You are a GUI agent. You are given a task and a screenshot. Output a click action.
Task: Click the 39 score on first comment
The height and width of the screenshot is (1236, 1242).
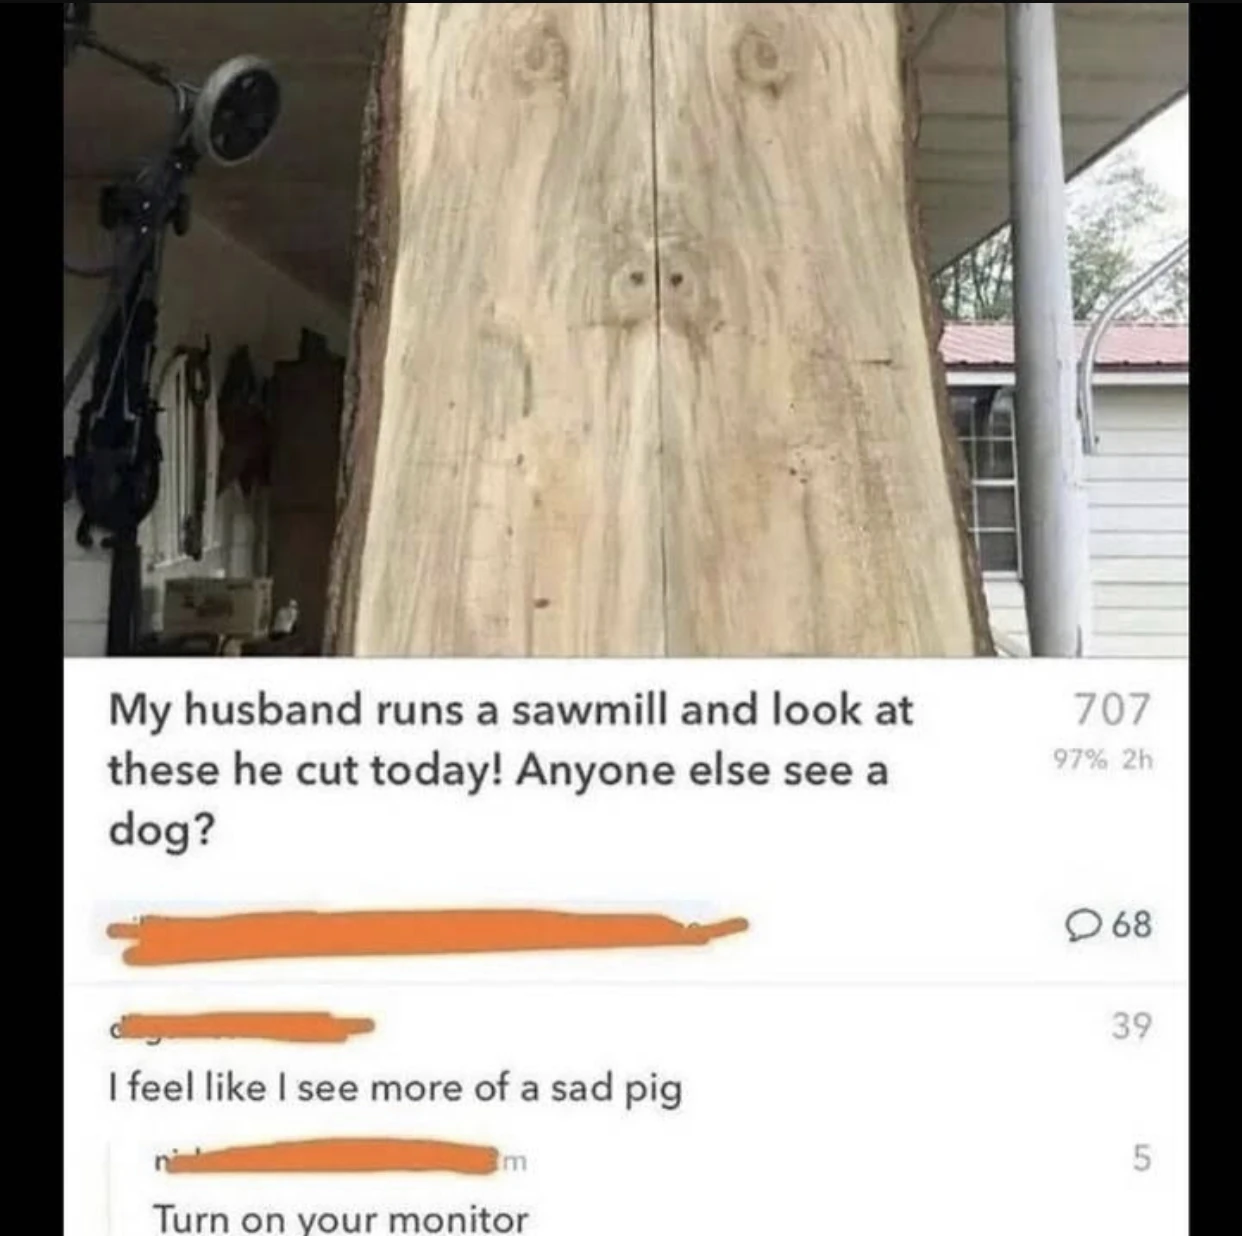tap(1131, 1026)
